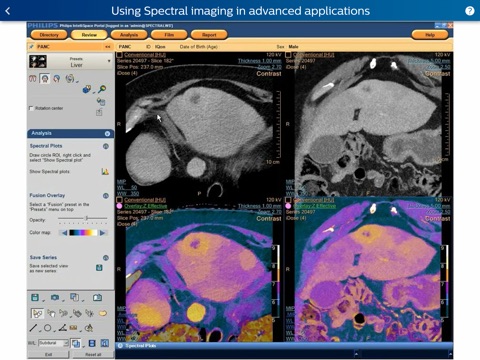Viewport: 480px width, 360px height.
Task: Toggle magenta overlay dot in bottom-right view
Action: click(288, 206)
